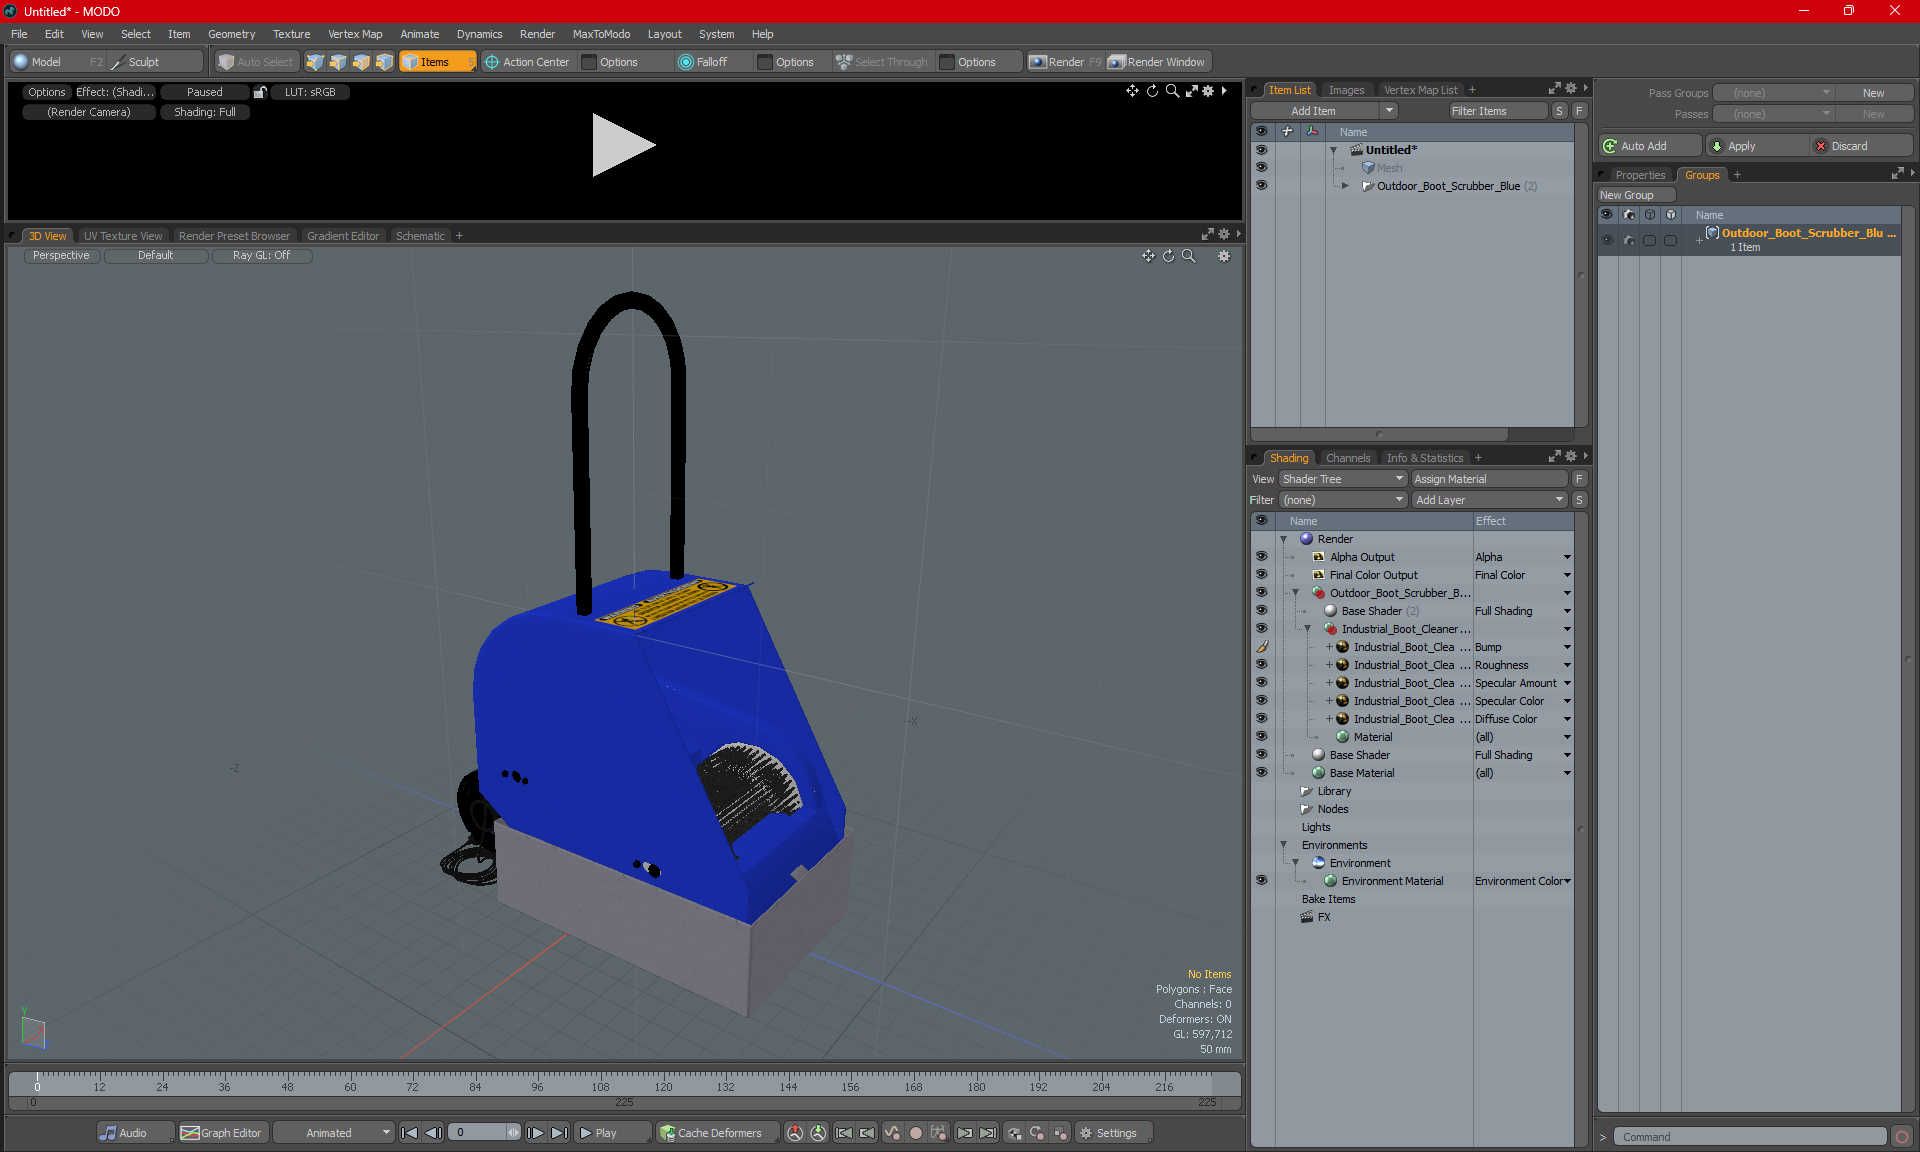Click the record keyframe round button
Viewport: 1920px width, 1152px height.
pyautogui.click(x=915, y=1133)
